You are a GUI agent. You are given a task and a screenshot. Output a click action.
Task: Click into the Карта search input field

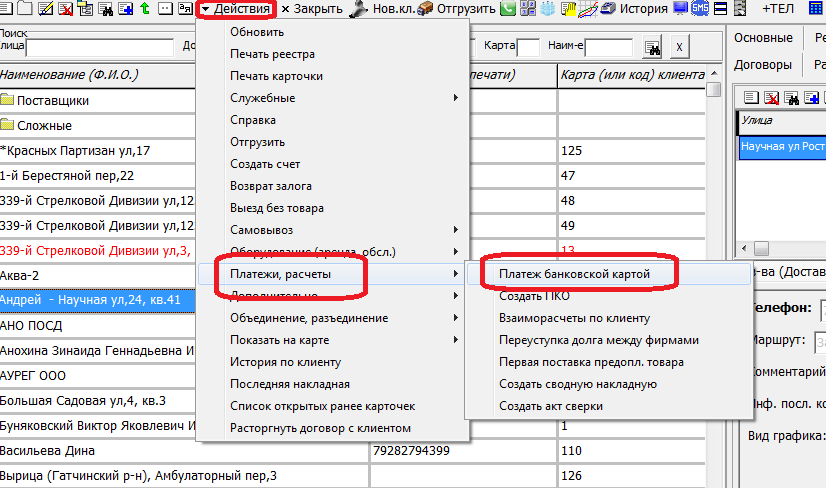pyautogui.click(x=529, y=47)
